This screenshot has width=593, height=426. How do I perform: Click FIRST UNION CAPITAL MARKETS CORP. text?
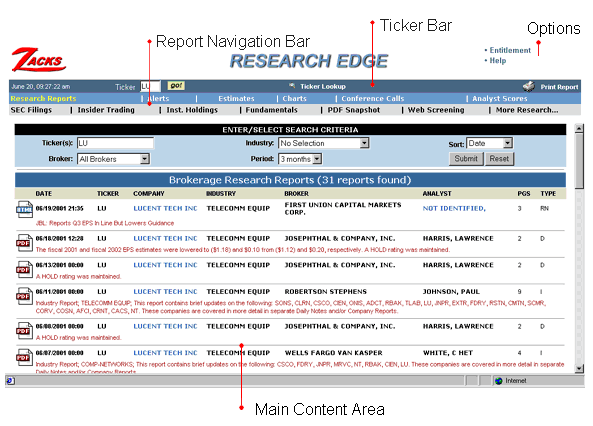[x=343, y=208]
